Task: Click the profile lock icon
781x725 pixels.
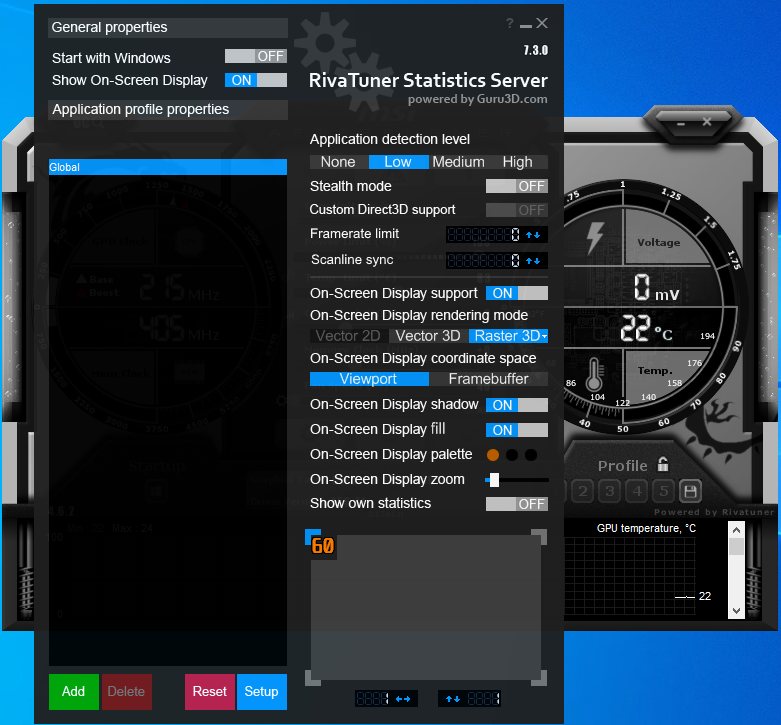Action: pyautogui.click(x=662, y=464)
